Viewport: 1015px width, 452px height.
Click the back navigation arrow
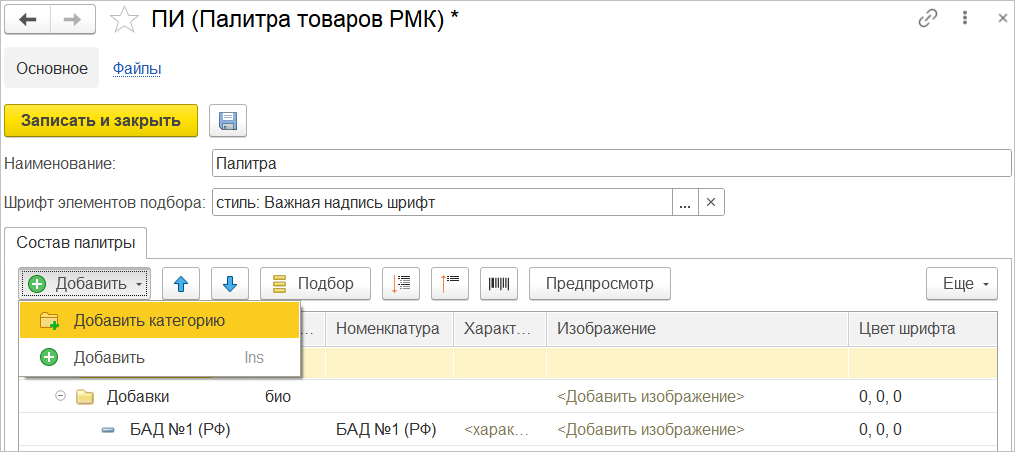pyautogui.click(x=28, y=20)
